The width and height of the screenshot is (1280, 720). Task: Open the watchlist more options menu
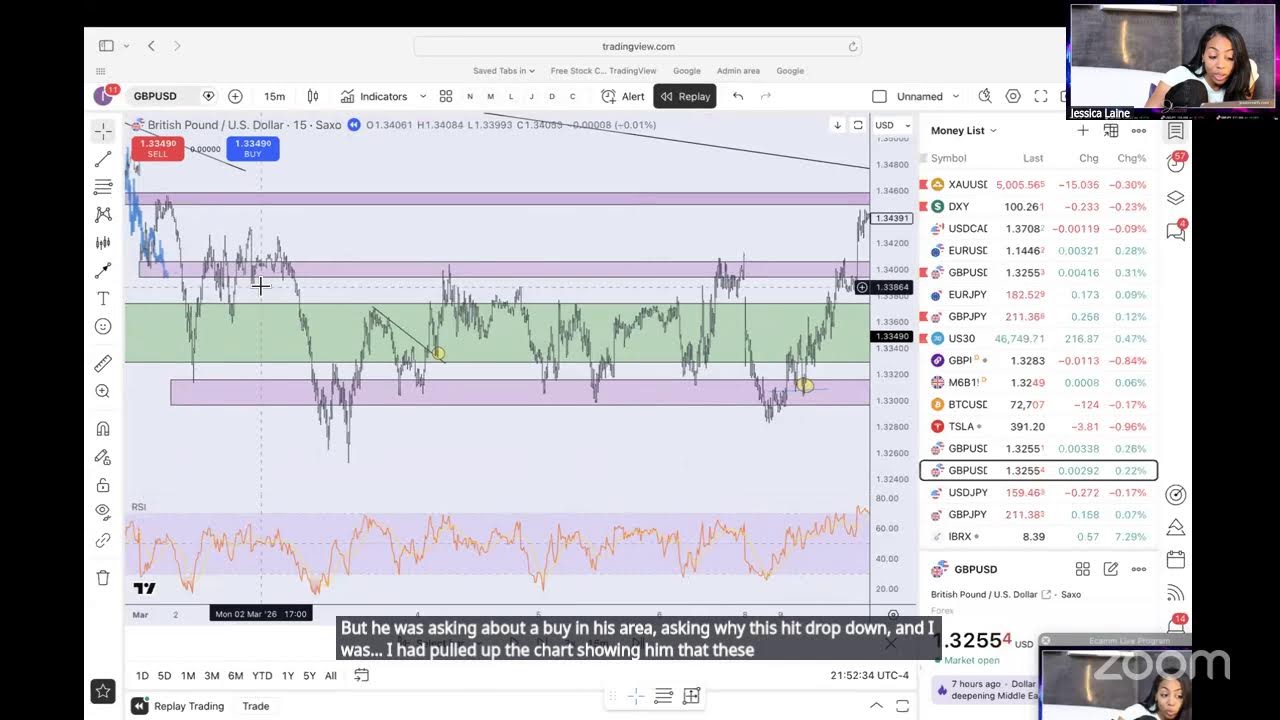click(x=1139, y=130)
